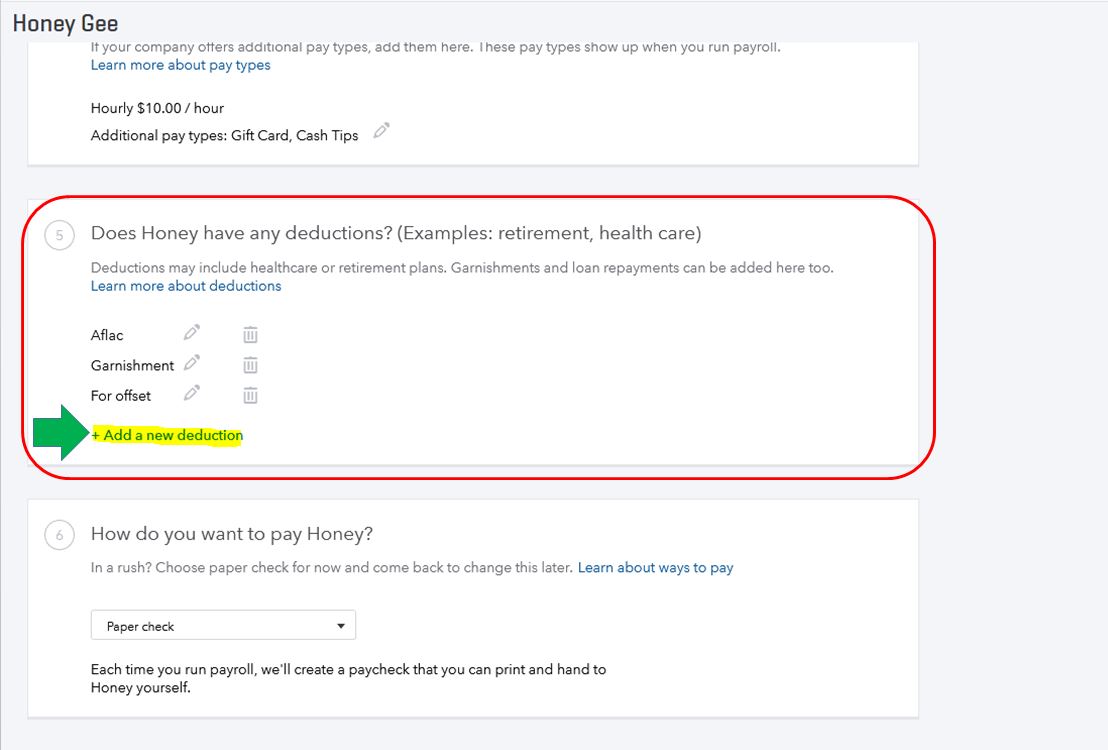Screen dimensions: 1108x750
Task: Edit the For offset deduction
Action: point(192,392)
